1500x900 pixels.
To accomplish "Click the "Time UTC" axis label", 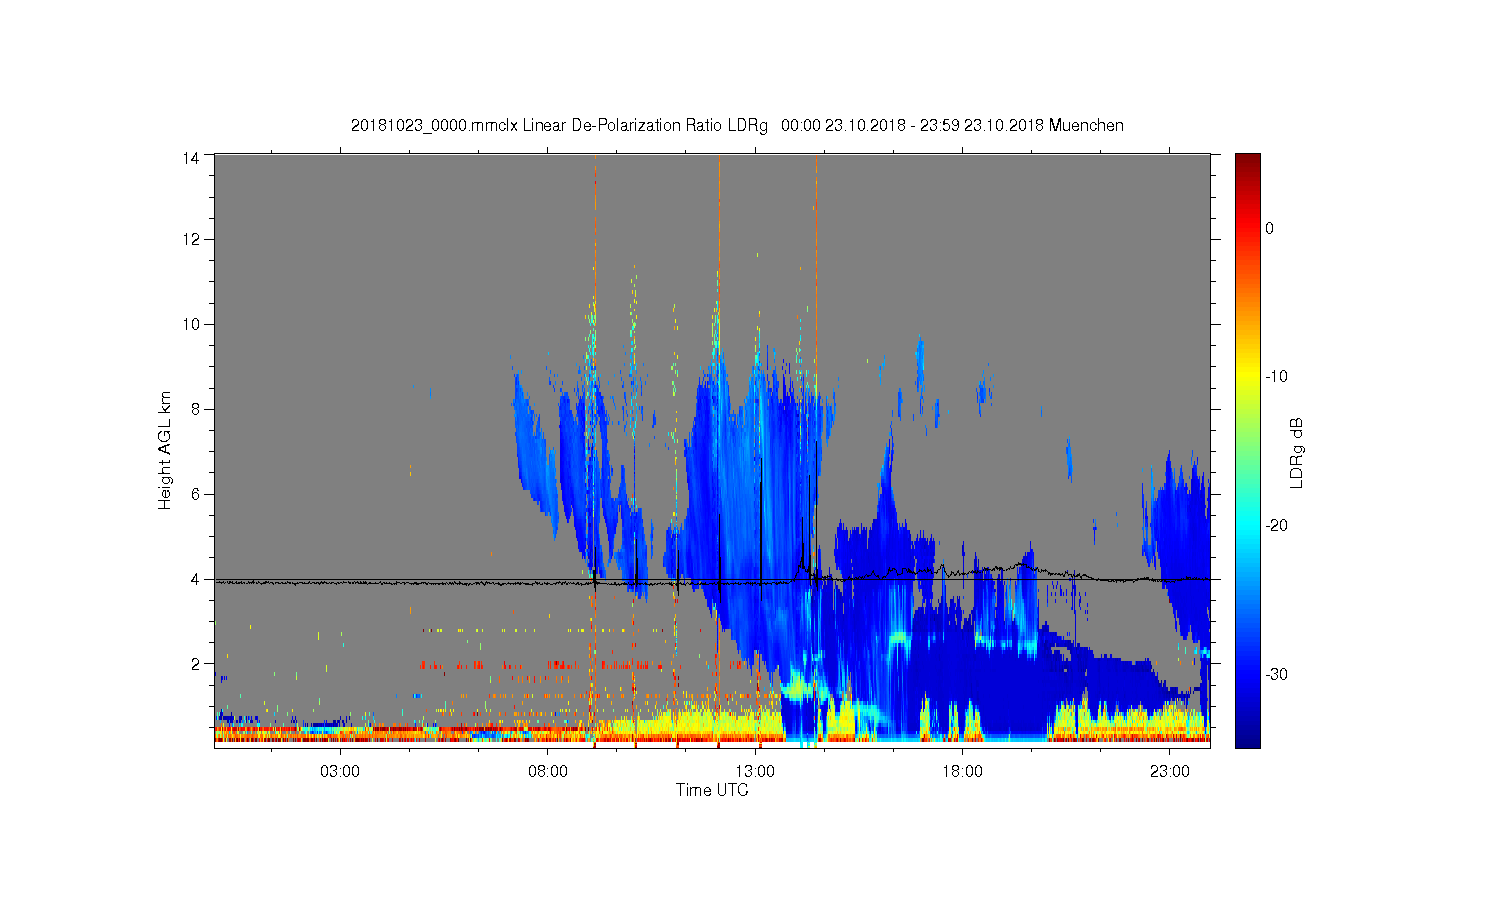I will [712, 790].
